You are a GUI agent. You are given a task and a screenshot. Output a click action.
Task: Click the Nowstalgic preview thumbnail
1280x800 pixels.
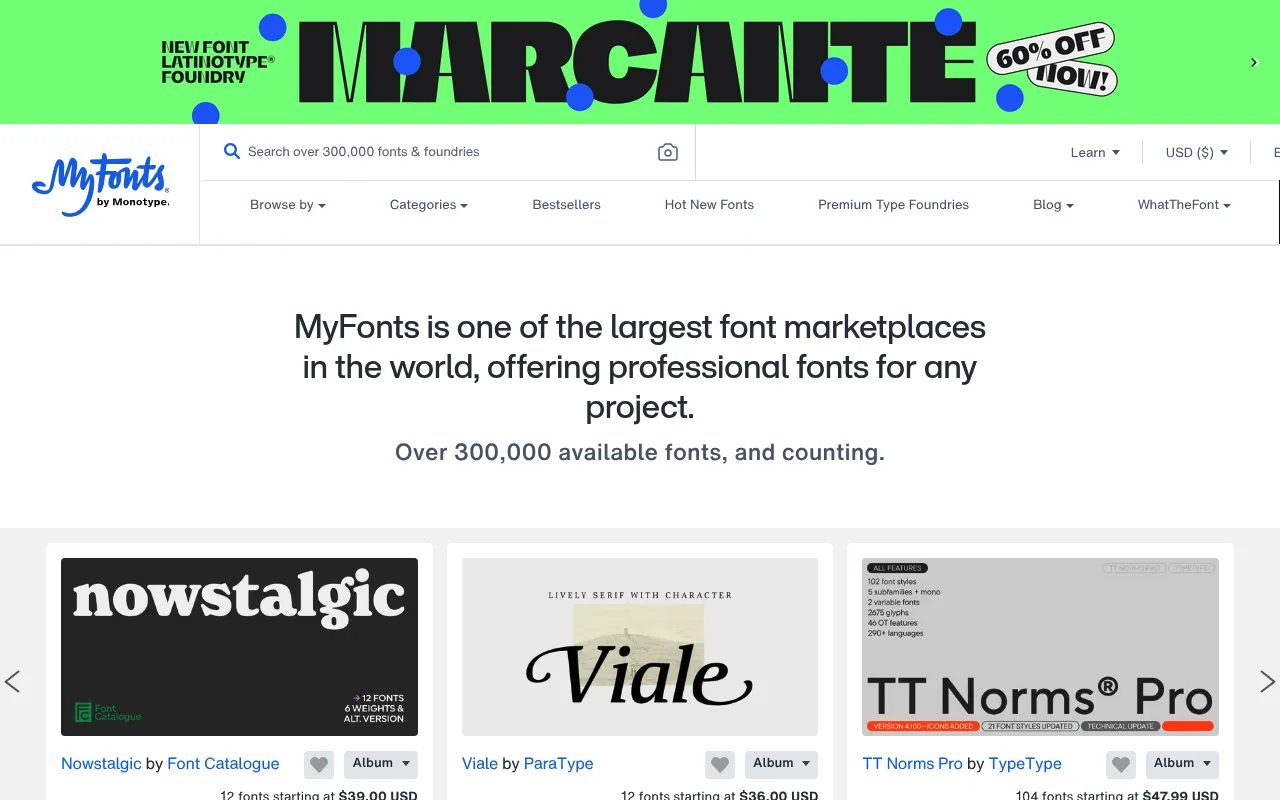pyautogui.click(x=239, y=647)
